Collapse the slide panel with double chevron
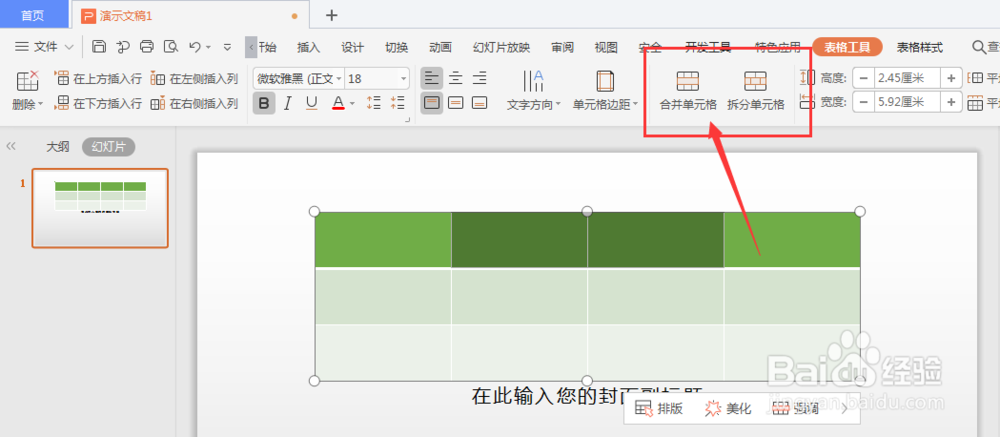This screenshot has height=437, width=1000. click(x=11, y=146)
